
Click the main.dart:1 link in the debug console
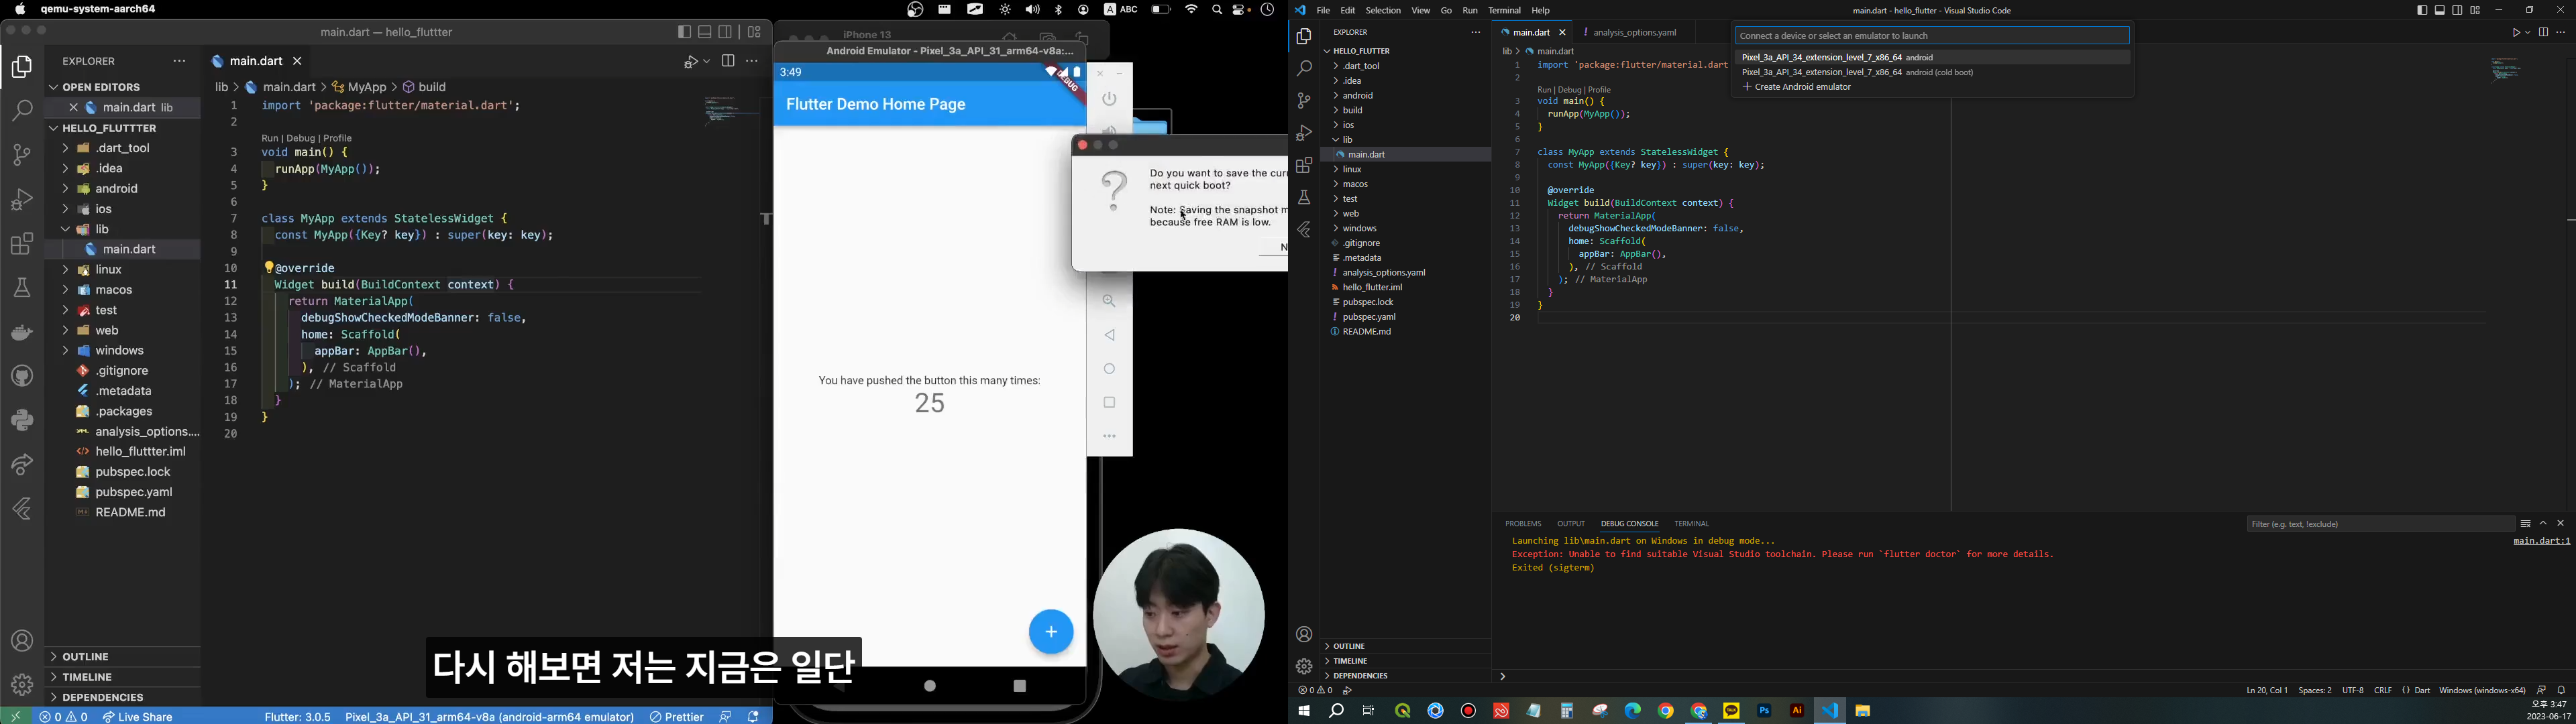pos(2541,542)
